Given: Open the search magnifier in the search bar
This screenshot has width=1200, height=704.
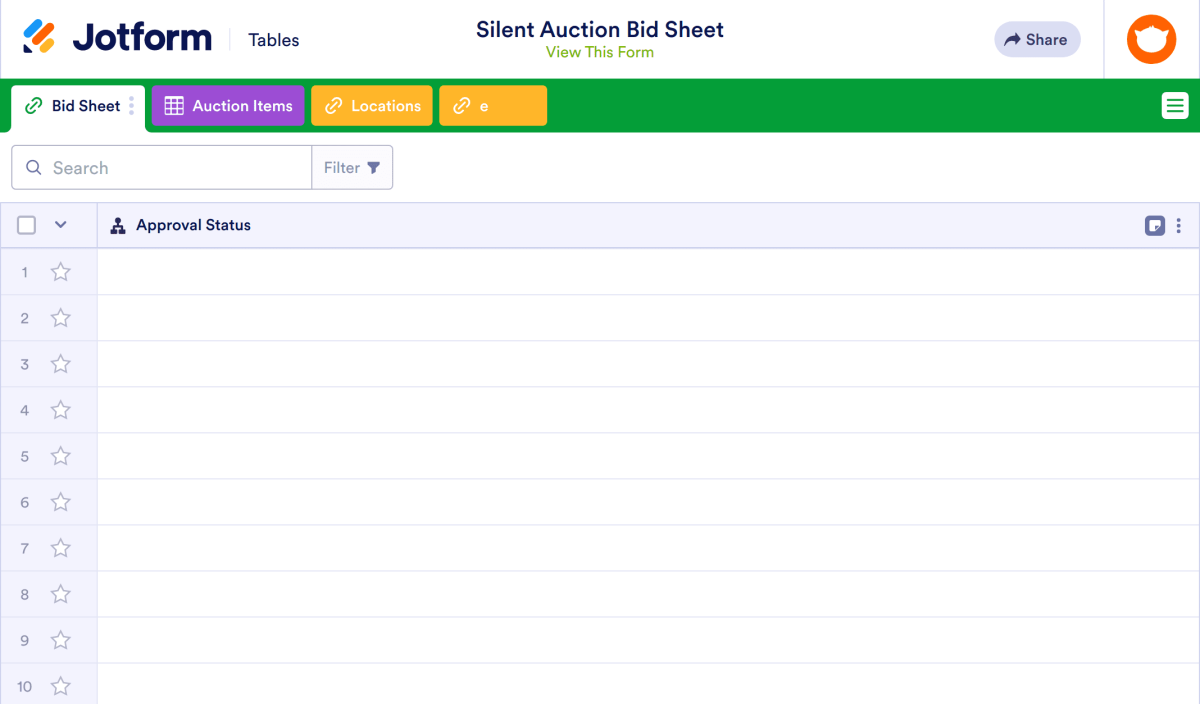Looking at the screenshot, I should tap(33, 167).
